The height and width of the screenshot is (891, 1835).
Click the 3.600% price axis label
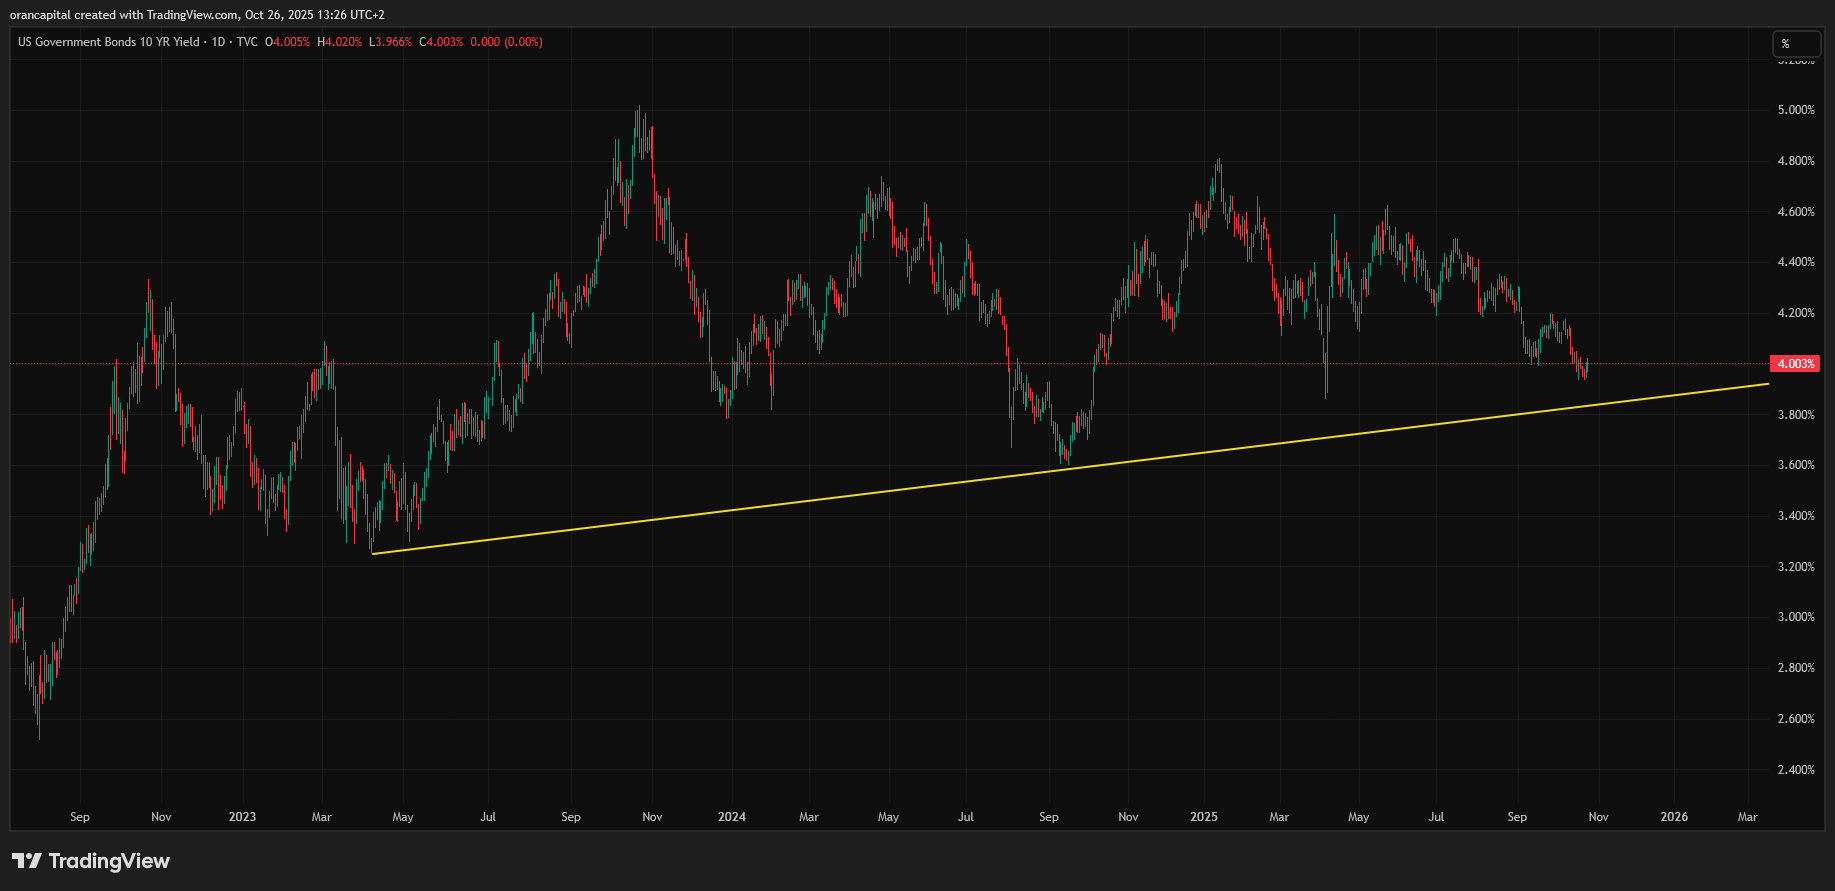coord(1796,465)
